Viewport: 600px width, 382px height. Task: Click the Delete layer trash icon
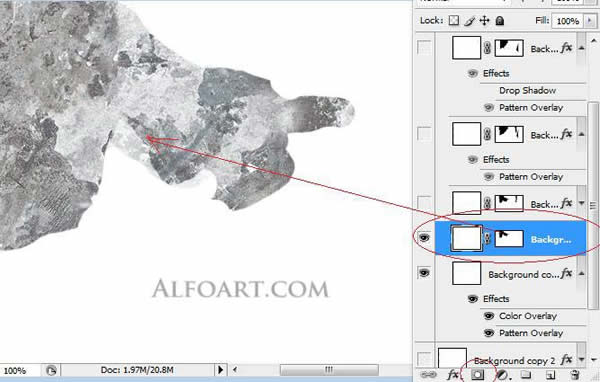574,375
